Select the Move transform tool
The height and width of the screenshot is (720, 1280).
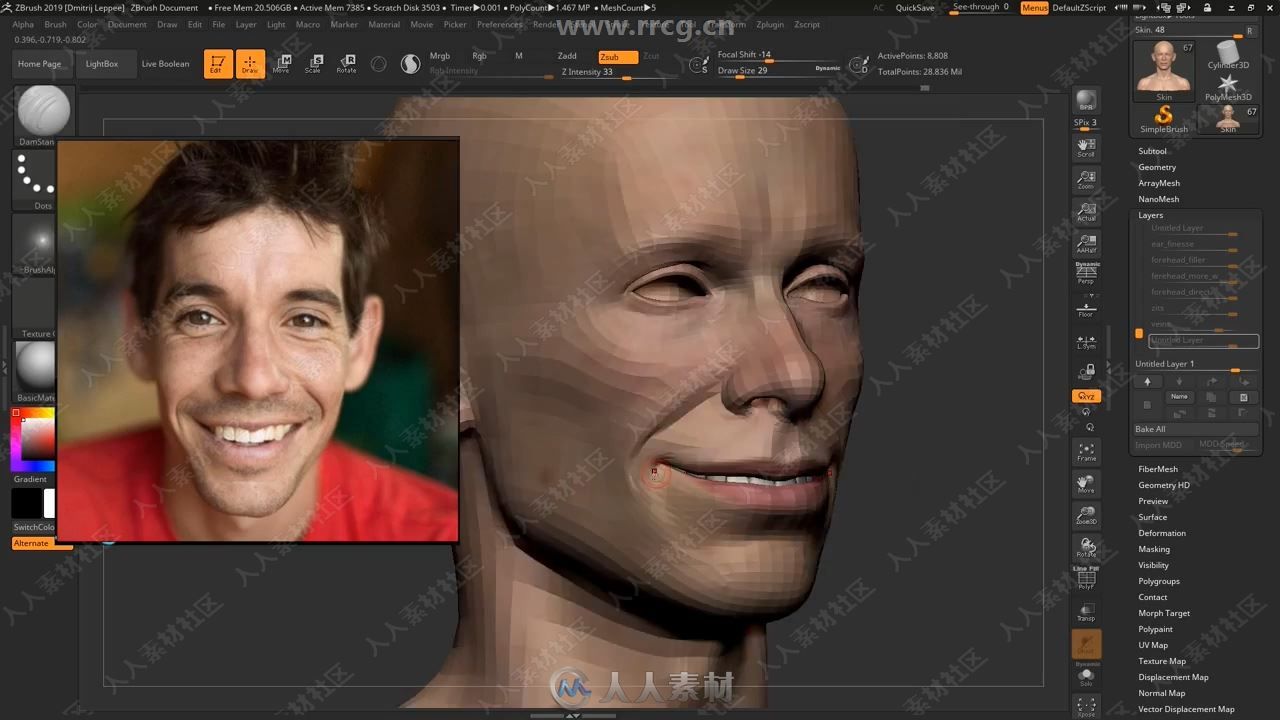pyautogui.click(x=282, y=64)
